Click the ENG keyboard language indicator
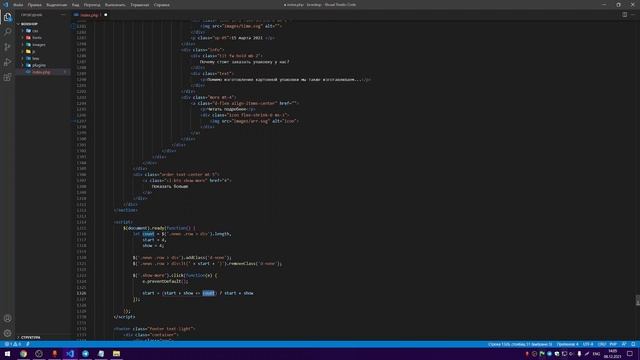The height and width of the screenshot is (360, 640). click(x=596, y=353)
